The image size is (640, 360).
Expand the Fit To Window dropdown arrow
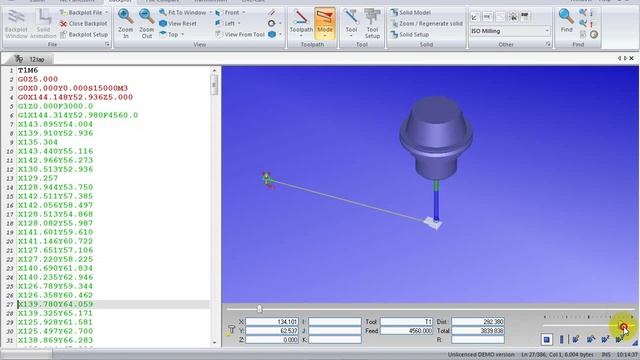(211, 13)
